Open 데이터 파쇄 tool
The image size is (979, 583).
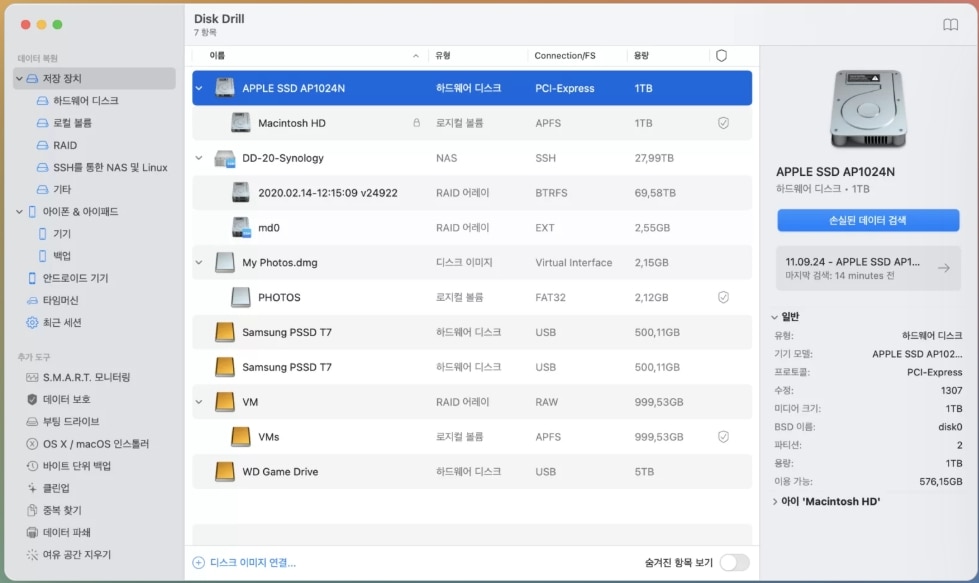[x=58, y=532]
